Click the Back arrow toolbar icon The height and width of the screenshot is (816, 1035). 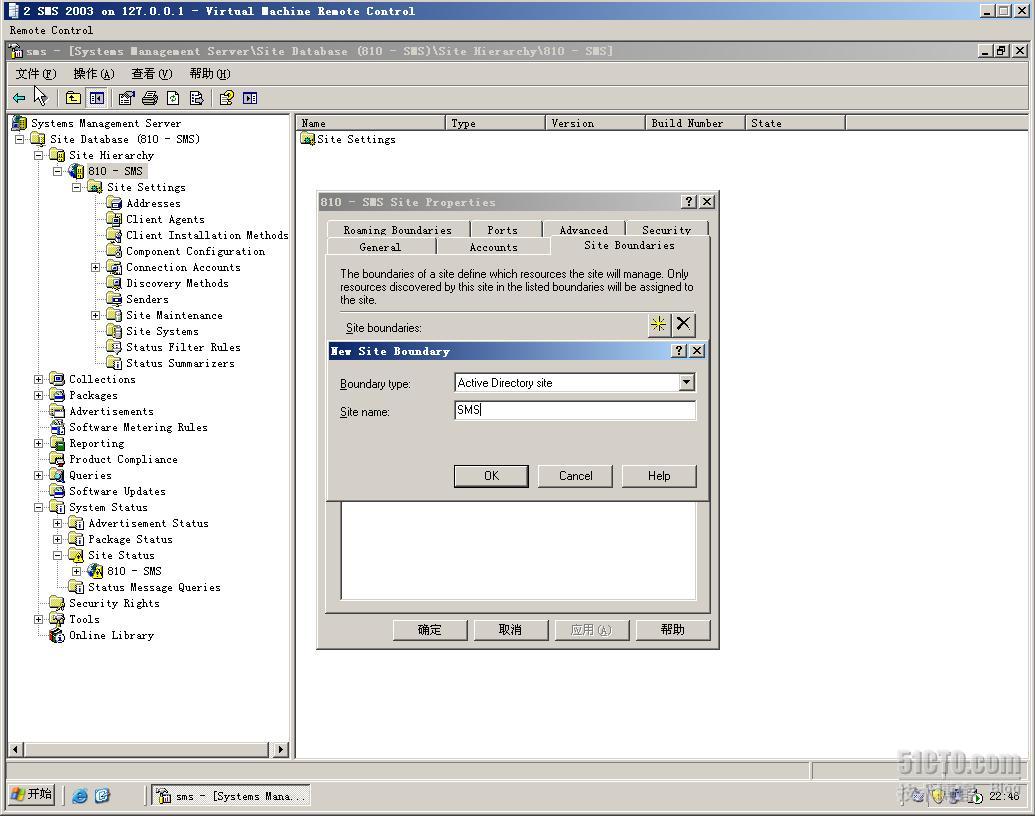tap(19, 98)
